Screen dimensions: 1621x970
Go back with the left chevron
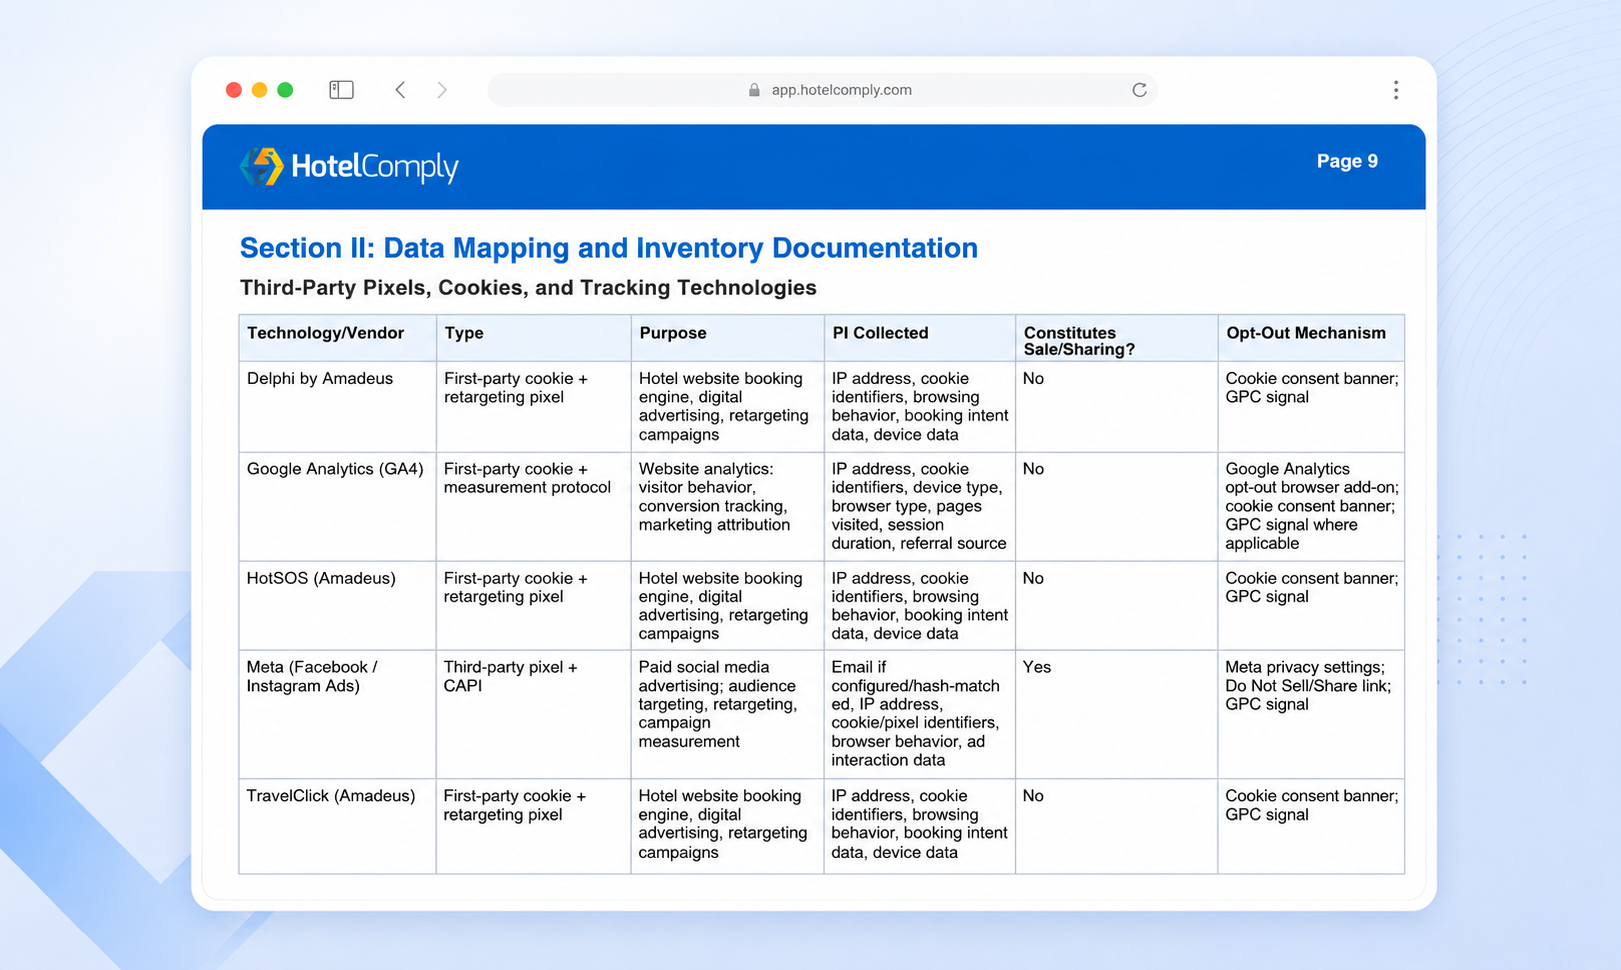[400, 90]
